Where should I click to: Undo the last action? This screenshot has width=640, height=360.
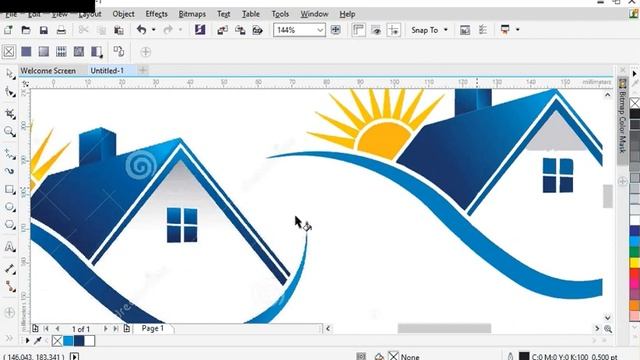(142, 30)
